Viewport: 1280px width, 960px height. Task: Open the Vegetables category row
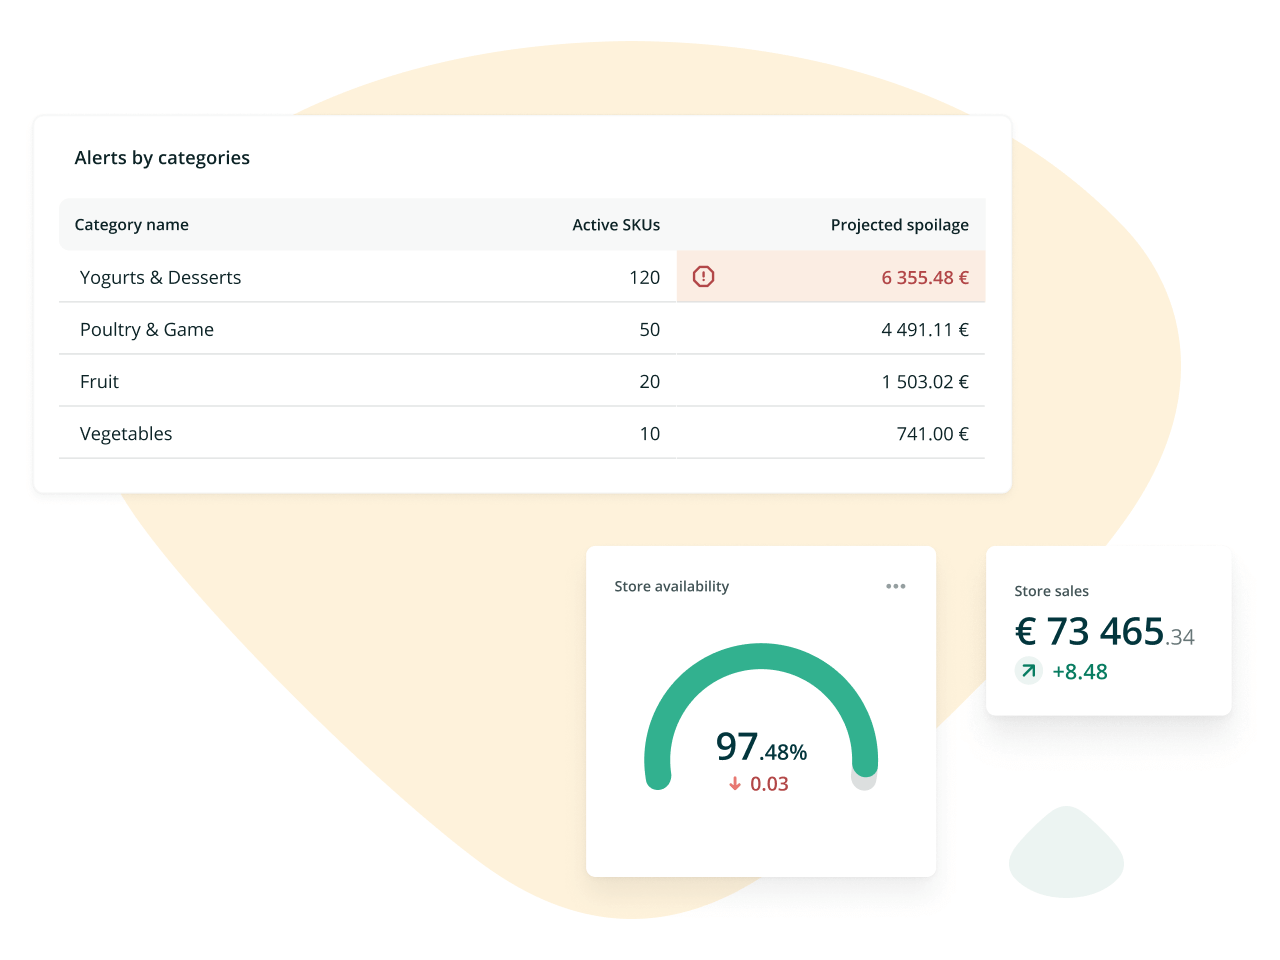point(126,434)
